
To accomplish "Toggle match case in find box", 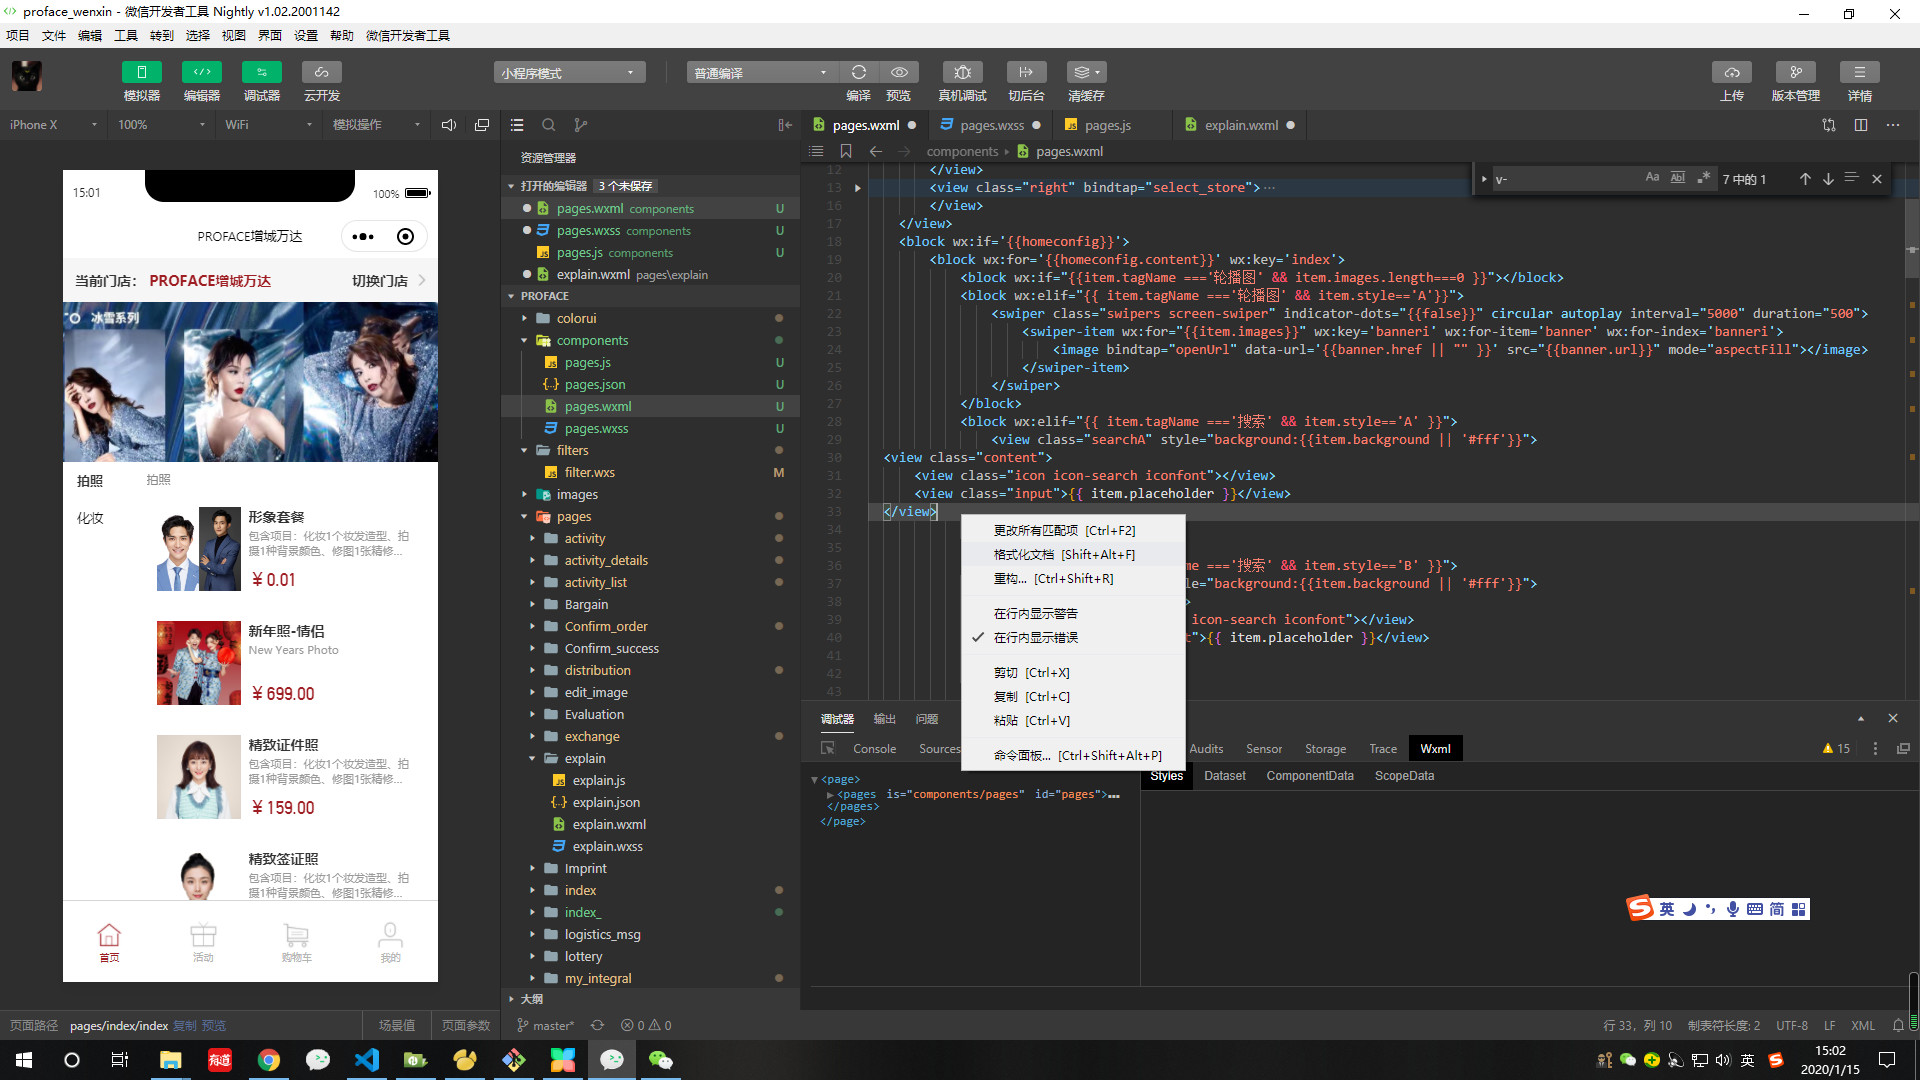I will click(x=1652, y=178).
